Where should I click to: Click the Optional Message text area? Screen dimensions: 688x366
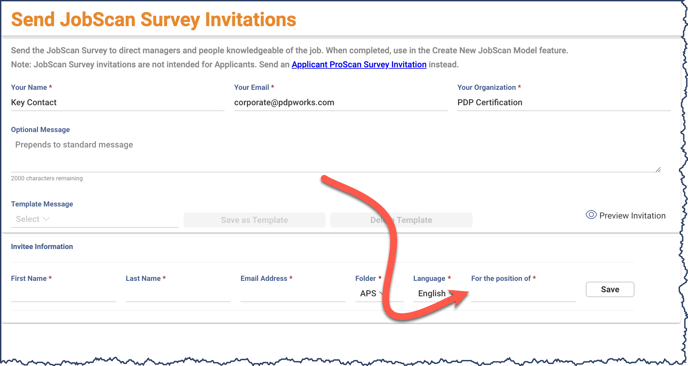(x=336, y=154)
